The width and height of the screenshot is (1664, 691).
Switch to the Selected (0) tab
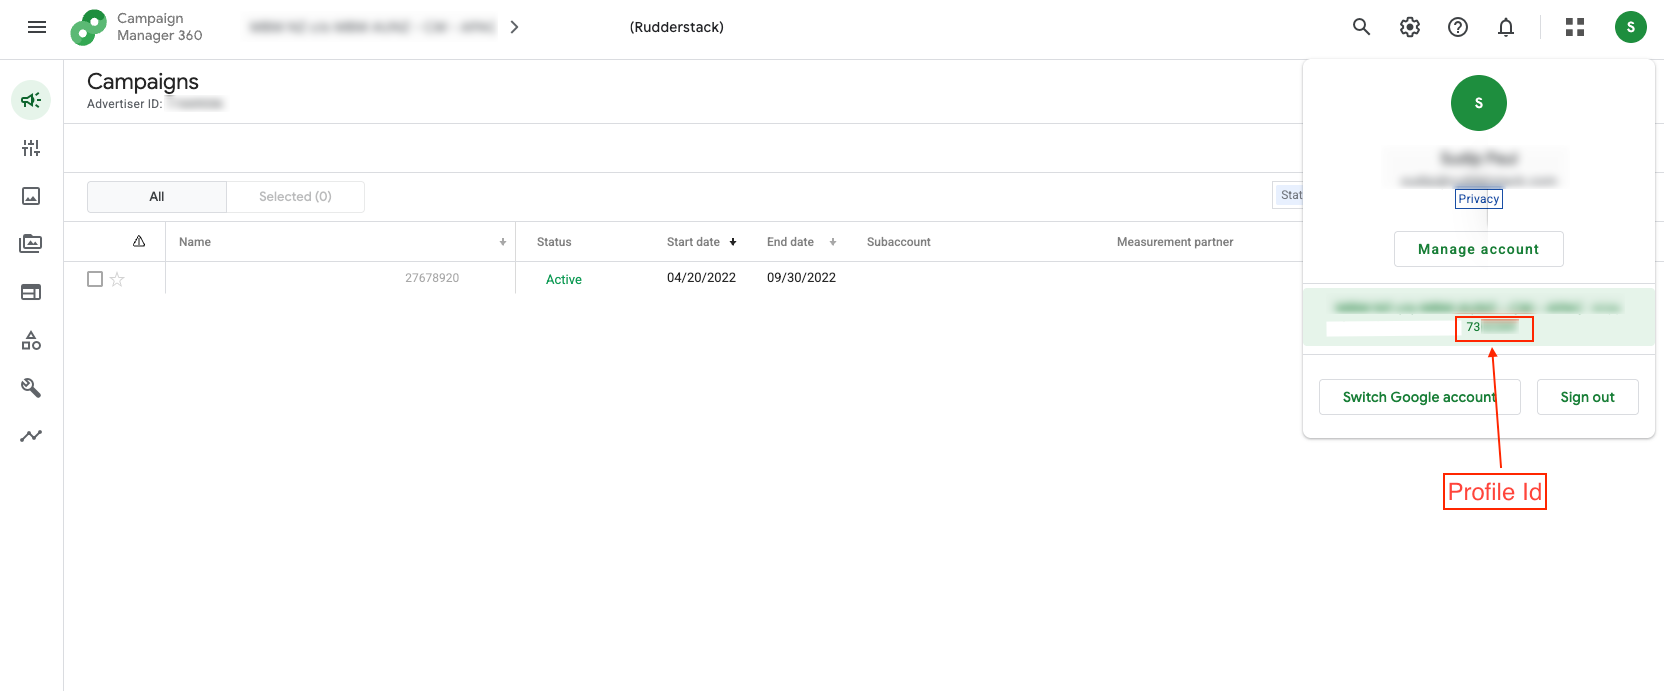coord(295,197)
